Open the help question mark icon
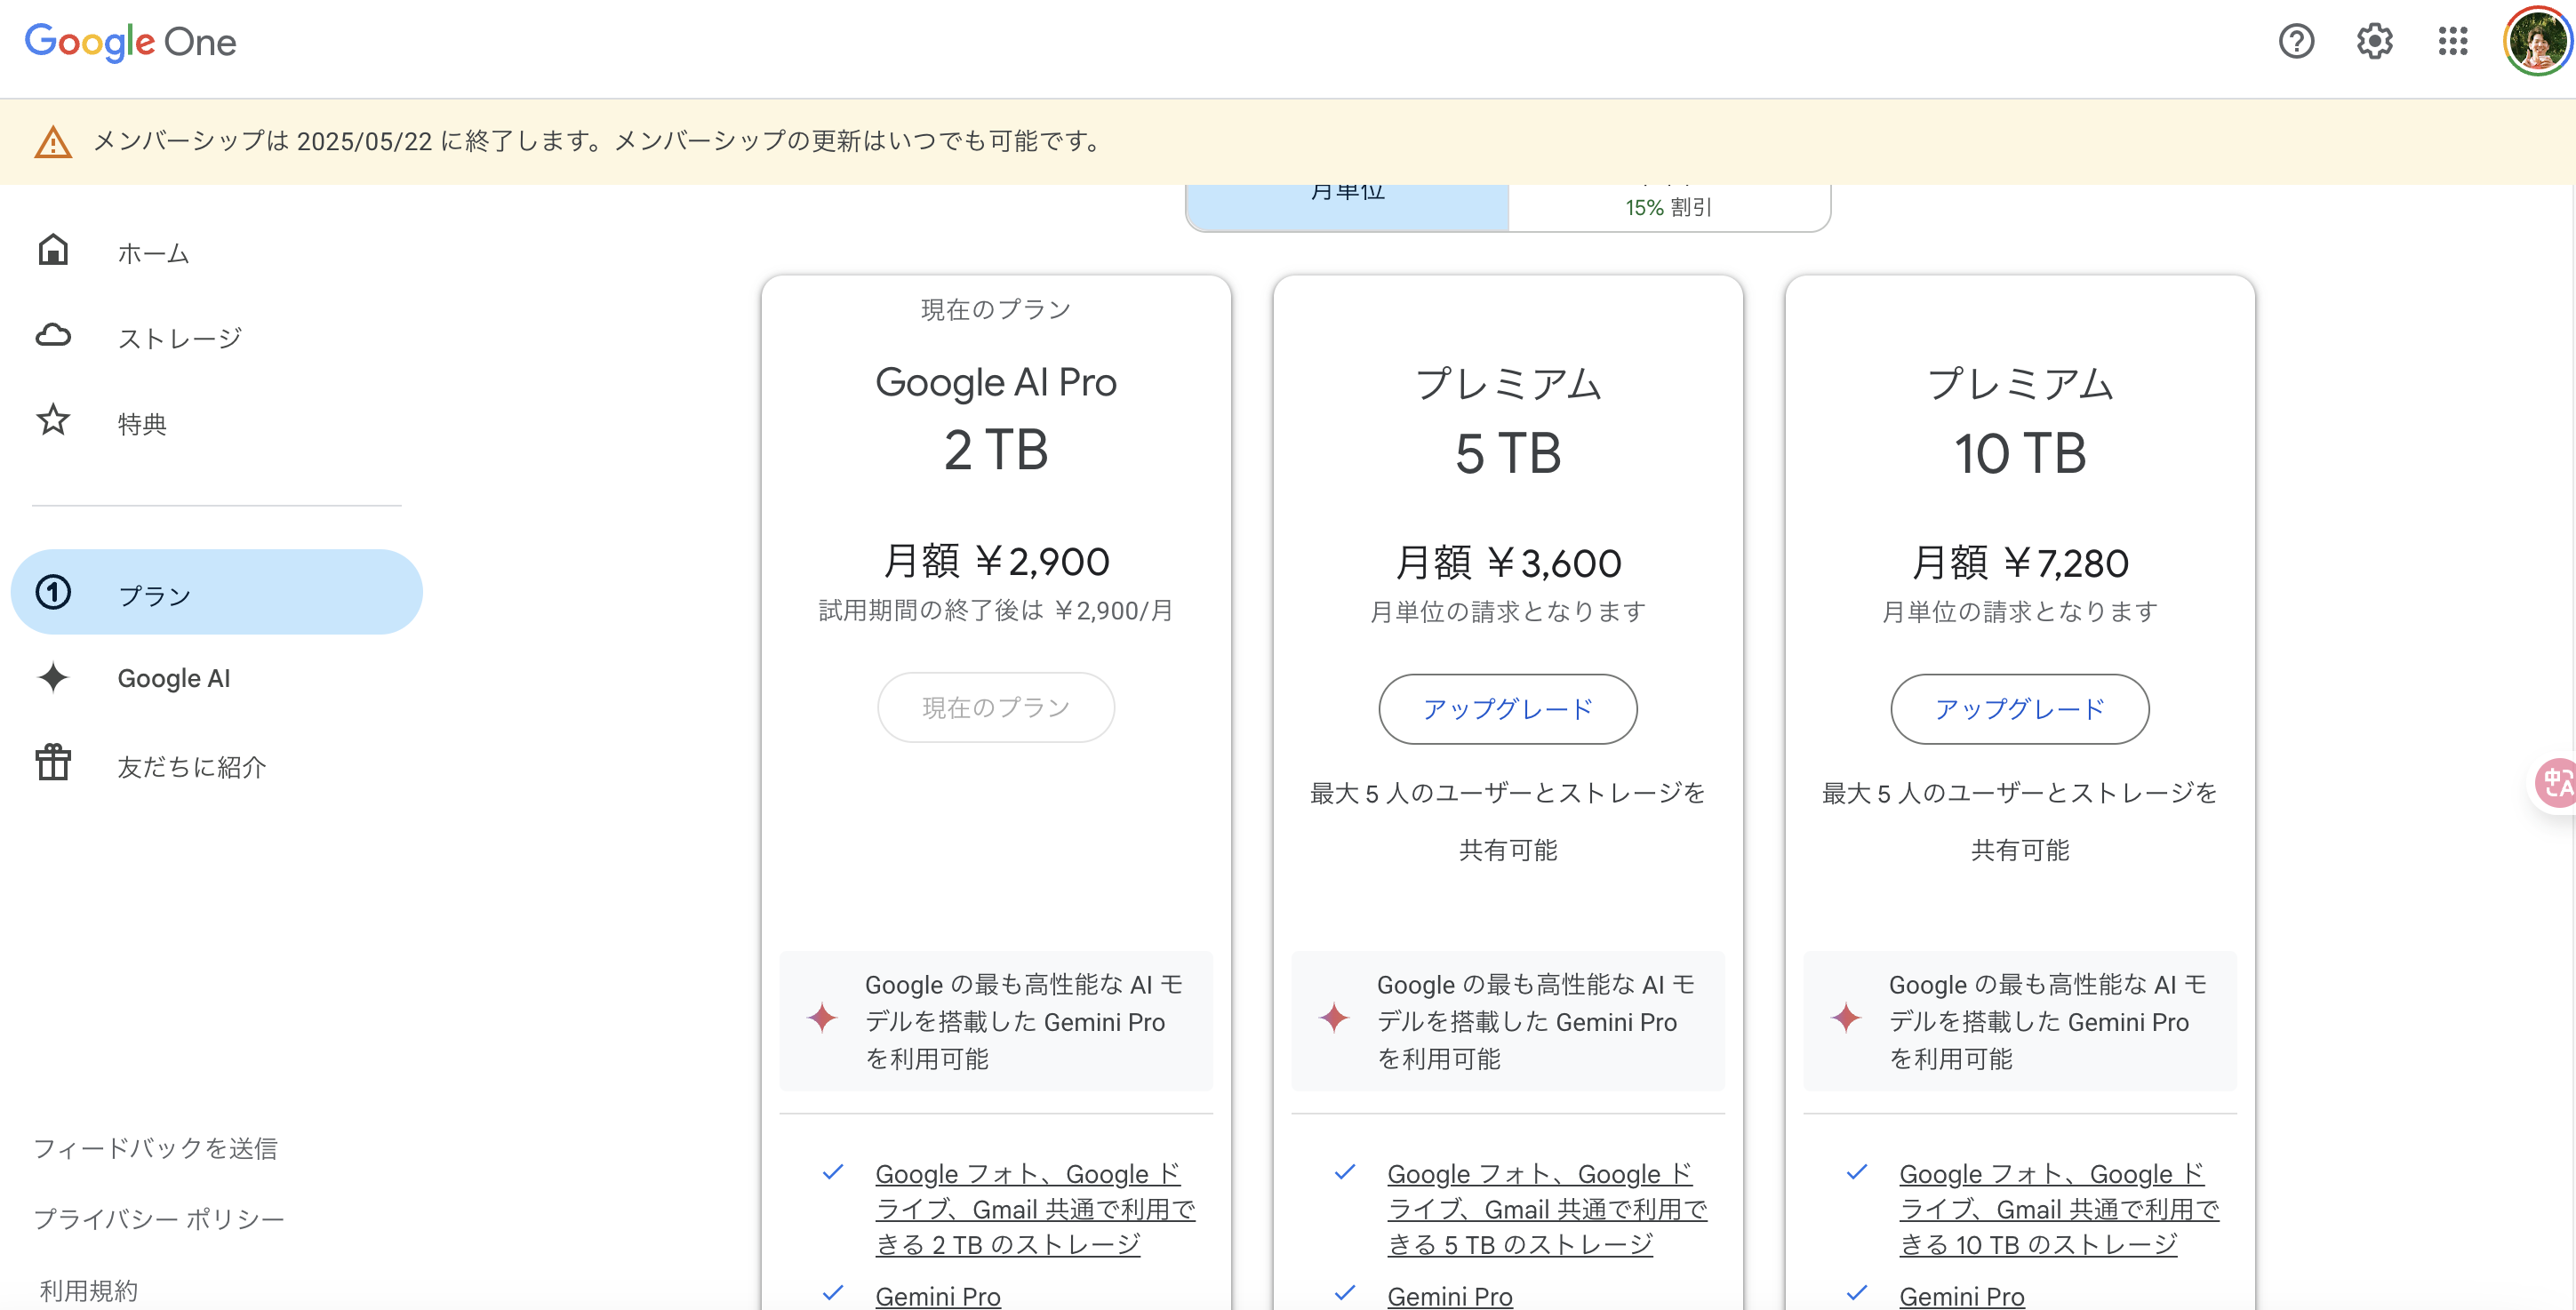 click(2296, 41)
